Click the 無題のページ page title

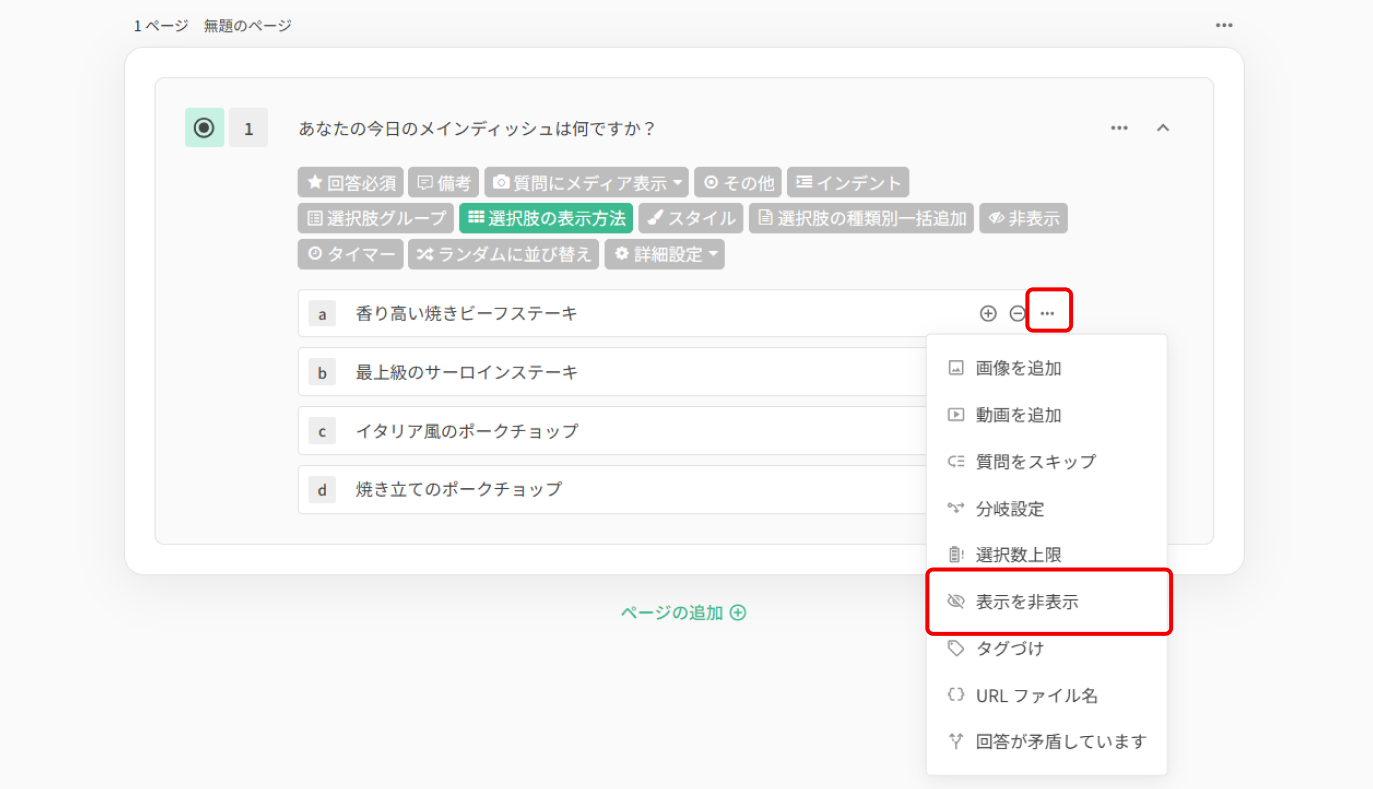248,25
